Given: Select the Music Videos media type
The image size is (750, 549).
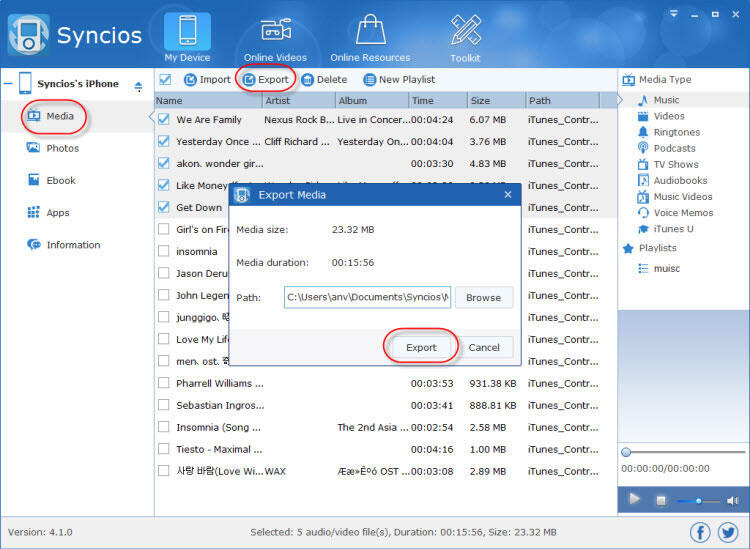Looking at the screenshot, I should click(x=674, y=197).
